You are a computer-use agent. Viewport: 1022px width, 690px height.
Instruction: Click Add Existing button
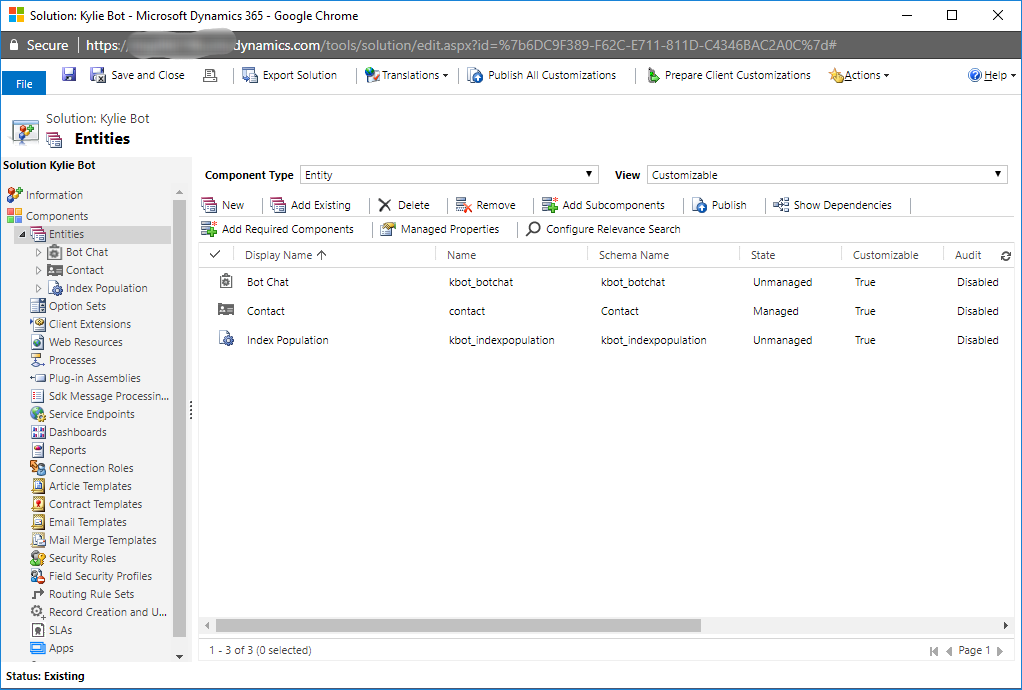coord(310,205)
